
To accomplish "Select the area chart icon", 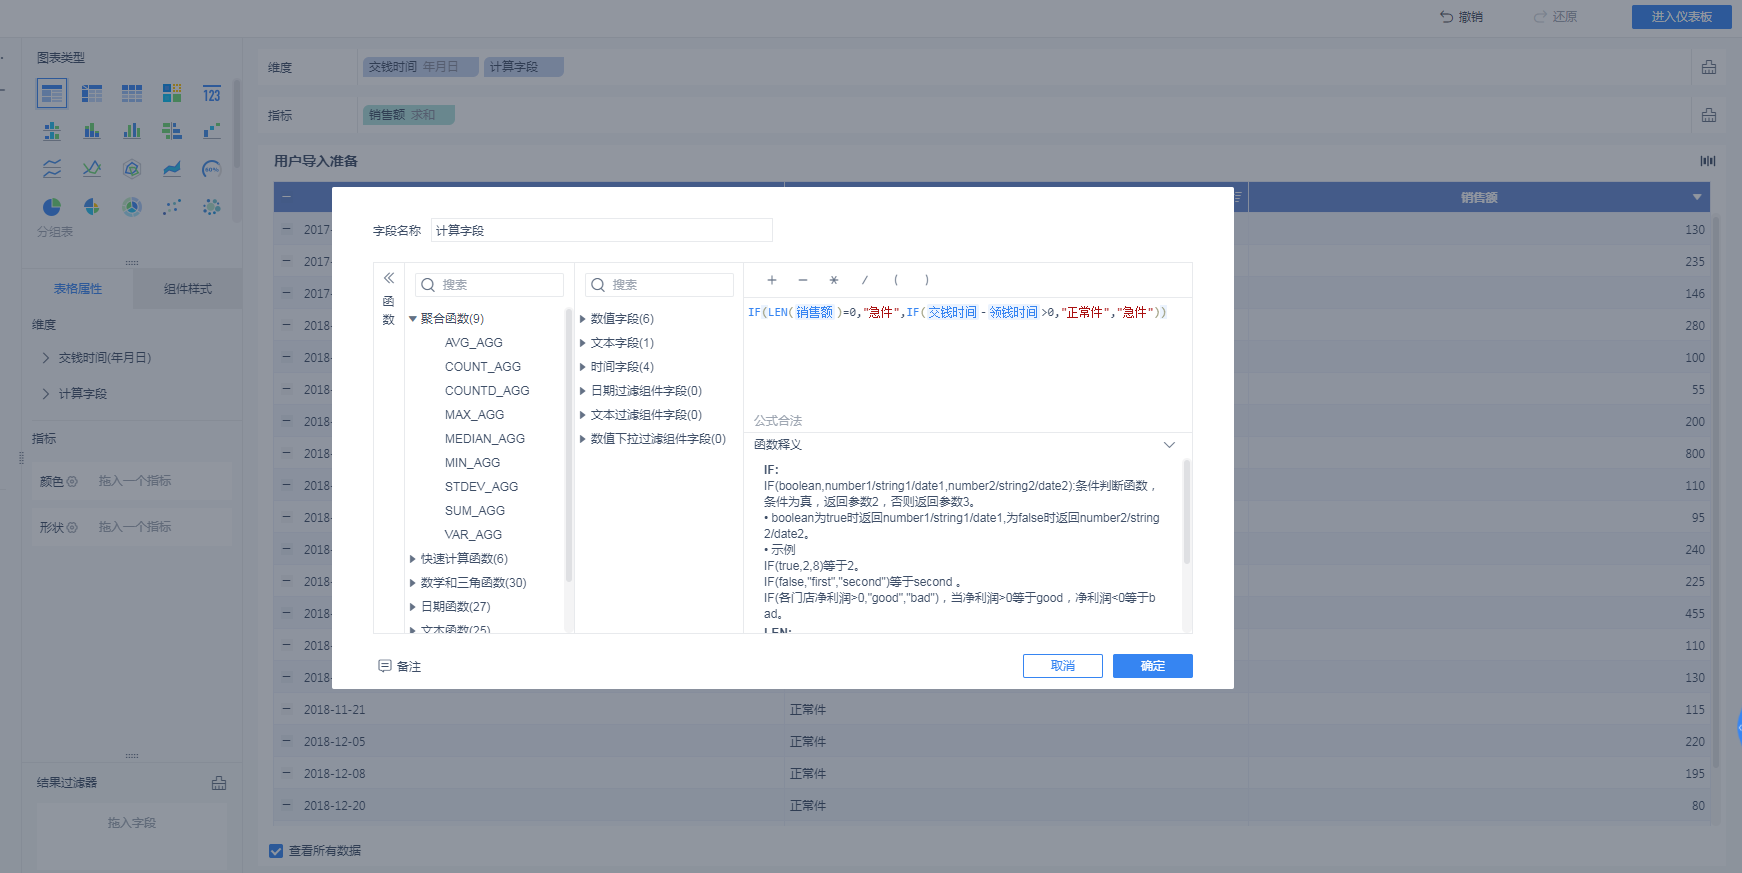I will click(x=172, y=169).
